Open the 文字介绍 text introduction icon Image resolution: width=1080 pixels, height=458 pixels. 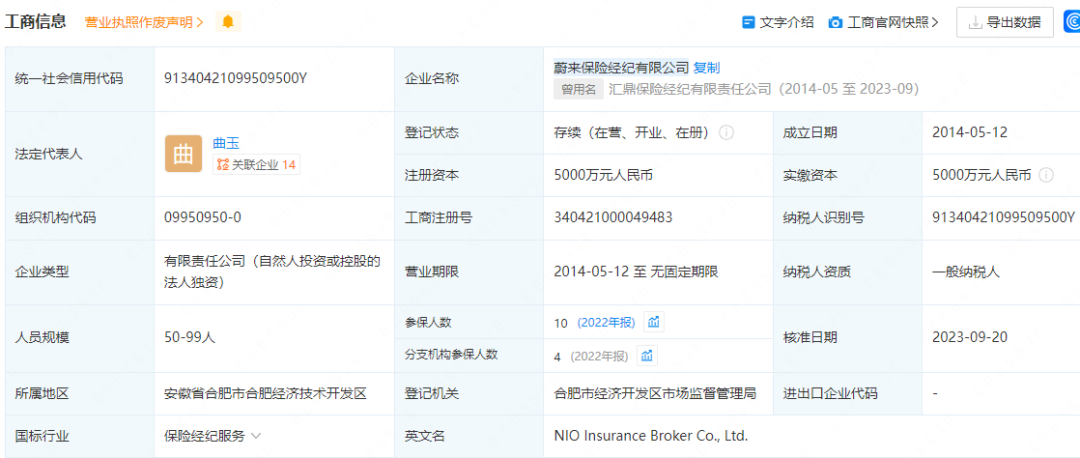point(749,22)
